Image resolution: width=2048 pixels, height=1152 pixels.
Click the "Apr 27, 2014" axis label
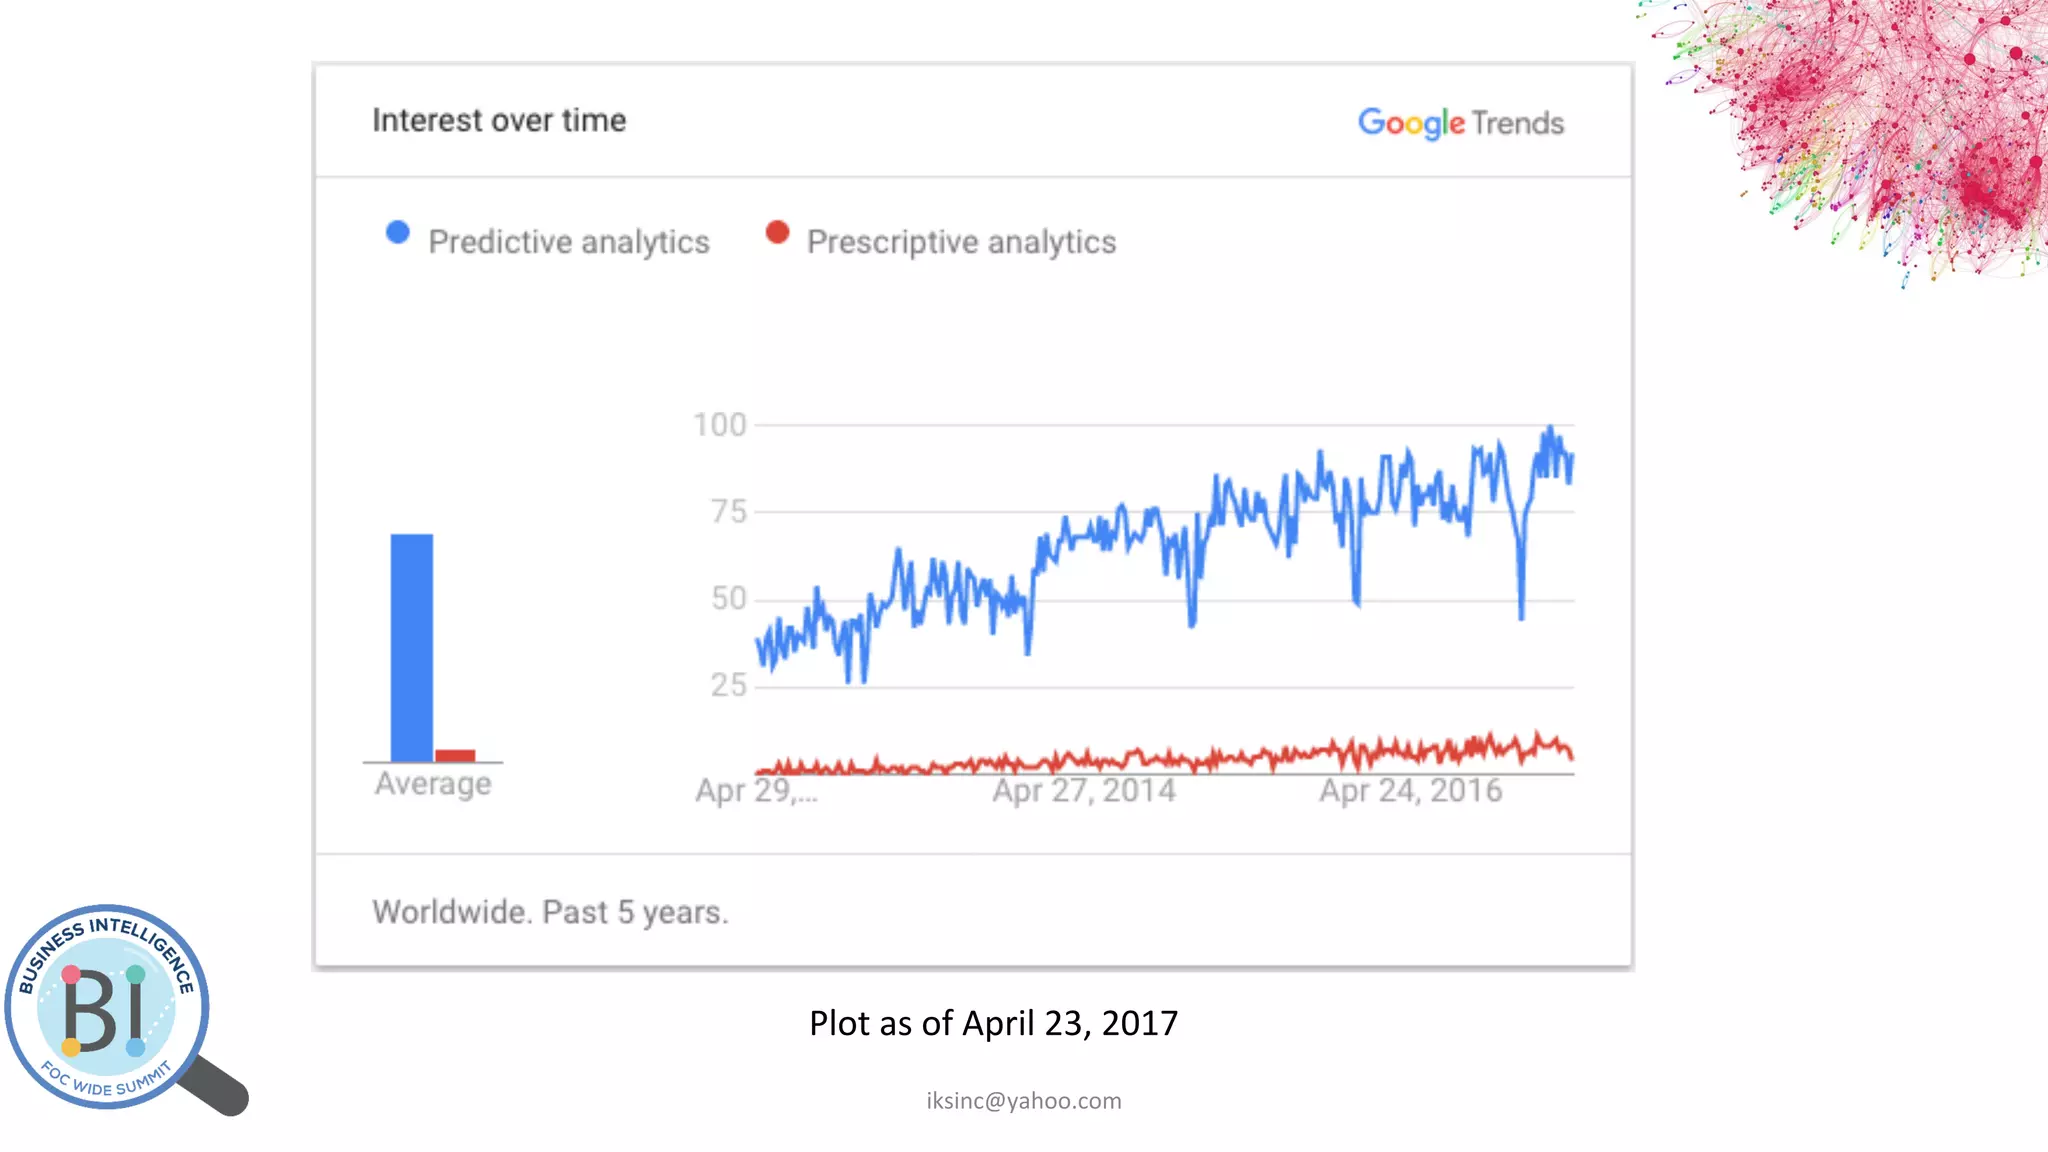pos(1084,791)
